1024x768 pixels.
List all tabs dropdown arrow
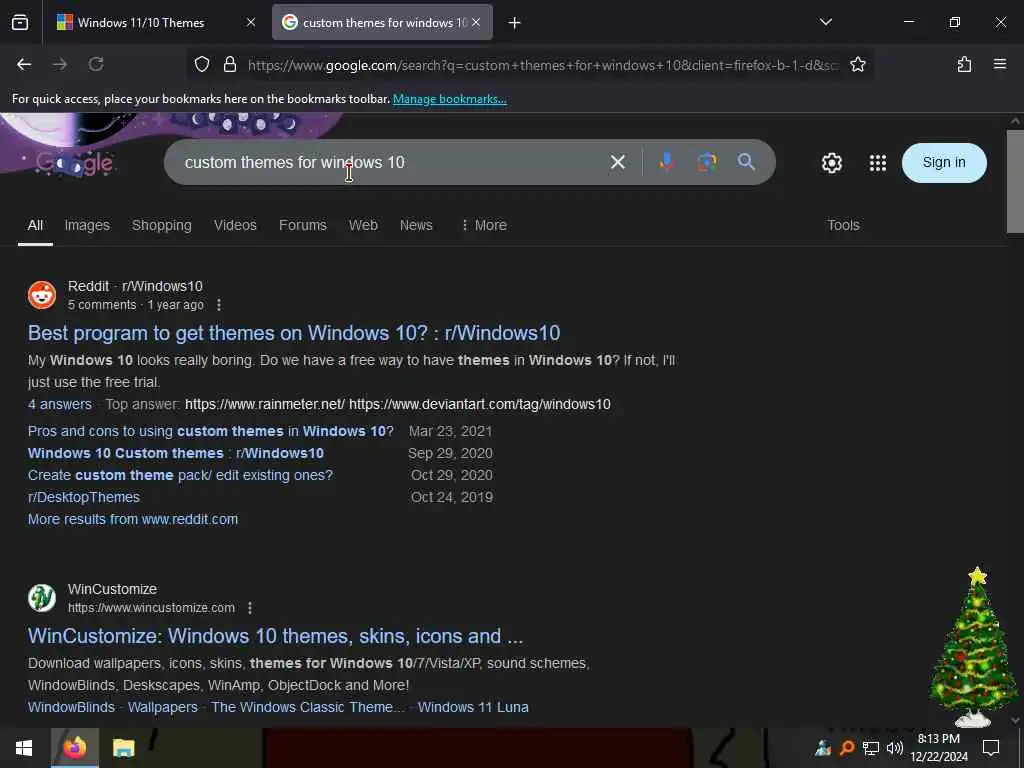[x=825, y=22]
